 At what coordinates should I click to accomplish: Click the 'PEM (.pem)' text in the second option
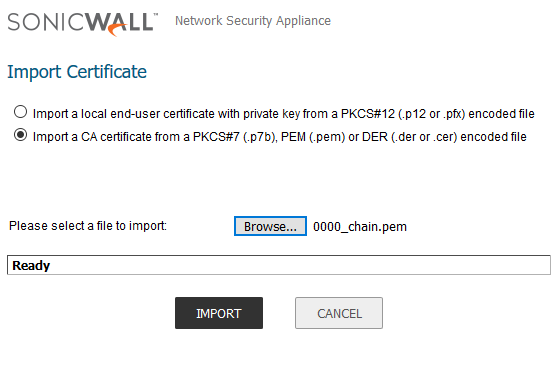313,137
